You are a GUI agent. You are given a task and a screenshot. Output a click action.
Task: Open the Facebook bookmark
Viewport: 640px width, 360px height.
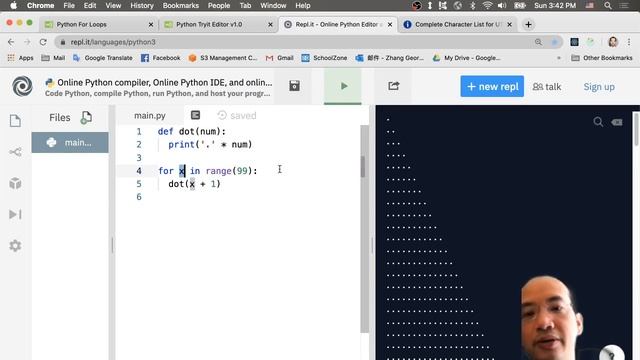160,58
